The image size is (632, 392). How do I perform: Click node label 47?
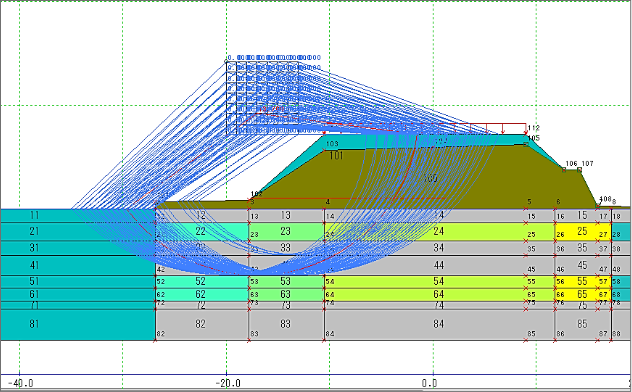point(603,270)
